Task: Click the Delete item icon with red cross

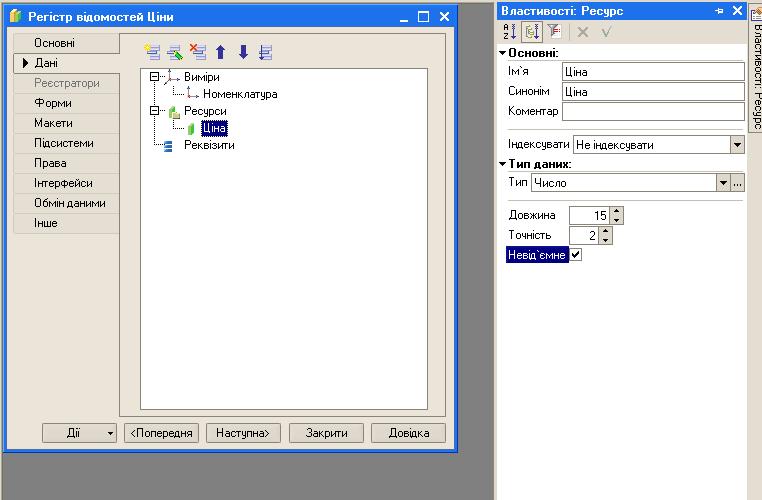Action: coord(198,52)
